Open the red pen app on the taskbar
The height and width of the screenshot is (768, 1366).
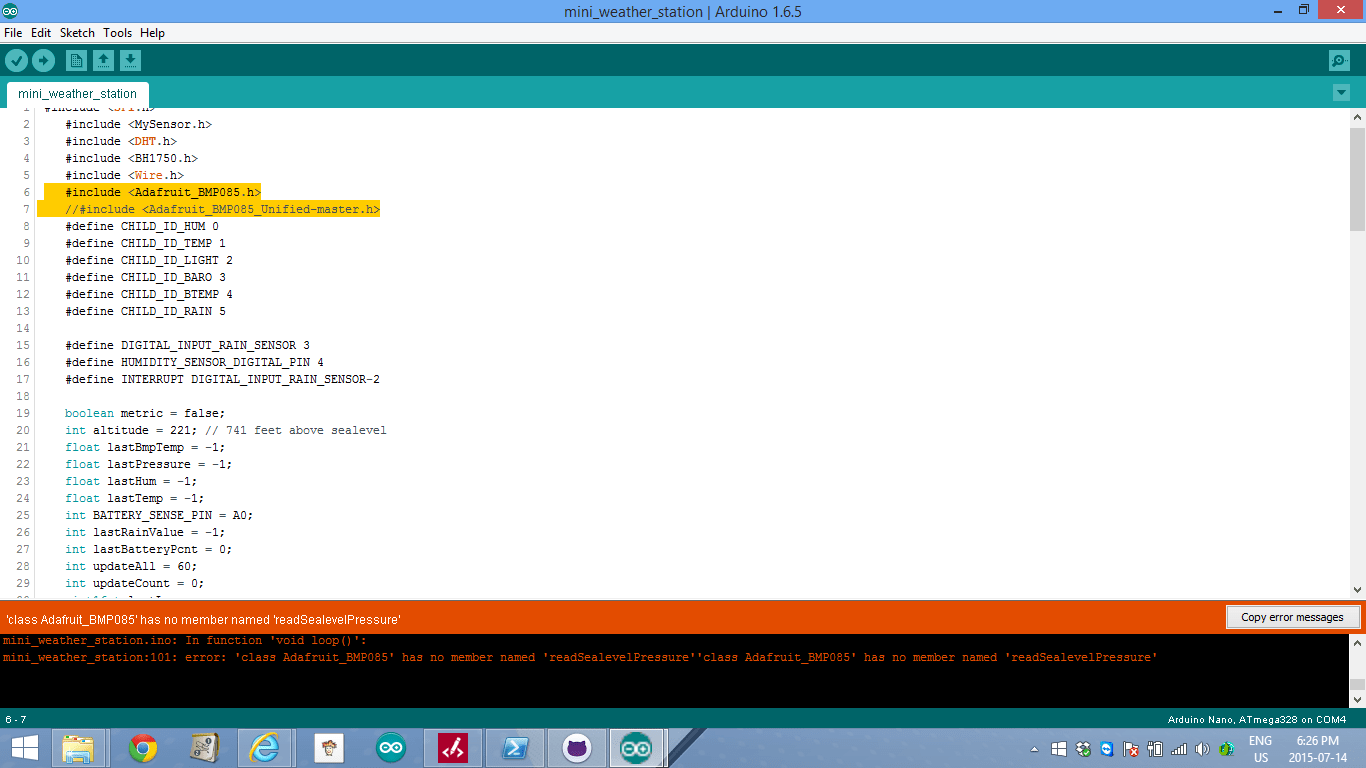click(453, 748)
